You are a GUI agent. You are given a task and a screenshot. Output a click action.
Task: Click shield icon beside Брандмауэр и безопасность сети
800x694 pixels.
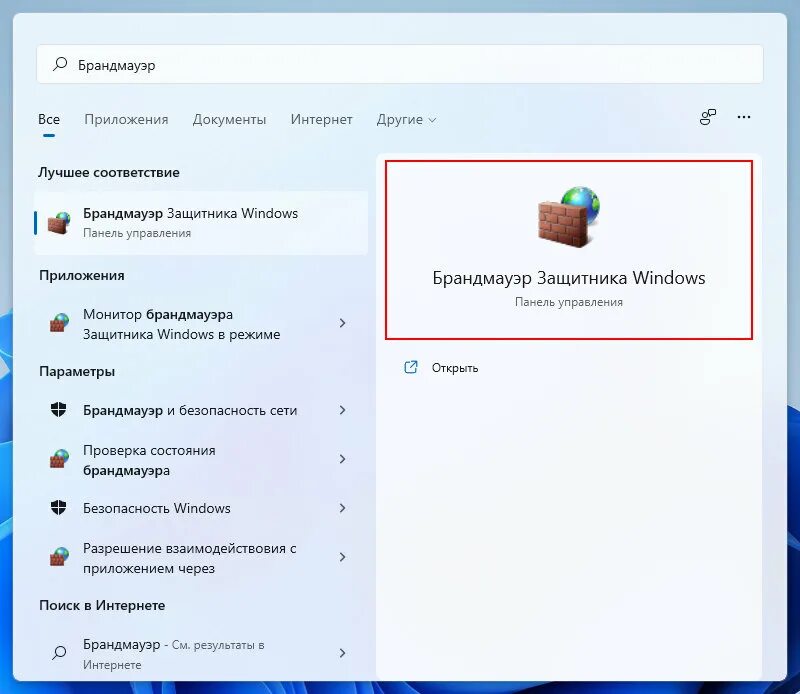point(59,409)
